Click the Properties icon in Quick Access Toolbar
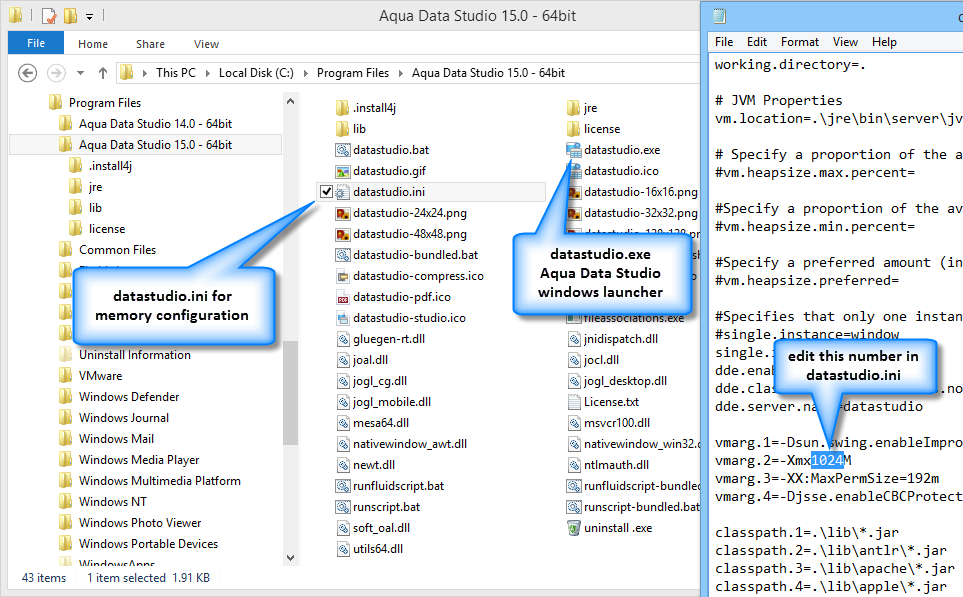 pyautogui.click(x=48, y=16)
